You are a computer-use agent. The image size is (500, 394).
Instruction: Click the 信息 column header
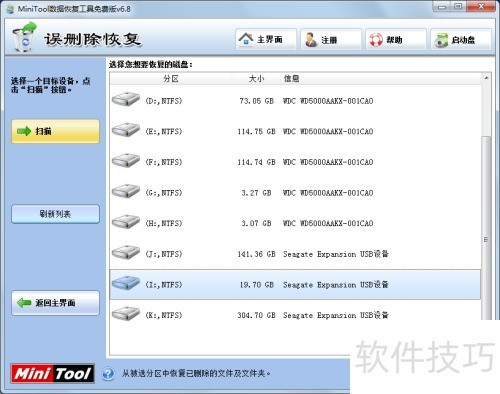point(291,79)
